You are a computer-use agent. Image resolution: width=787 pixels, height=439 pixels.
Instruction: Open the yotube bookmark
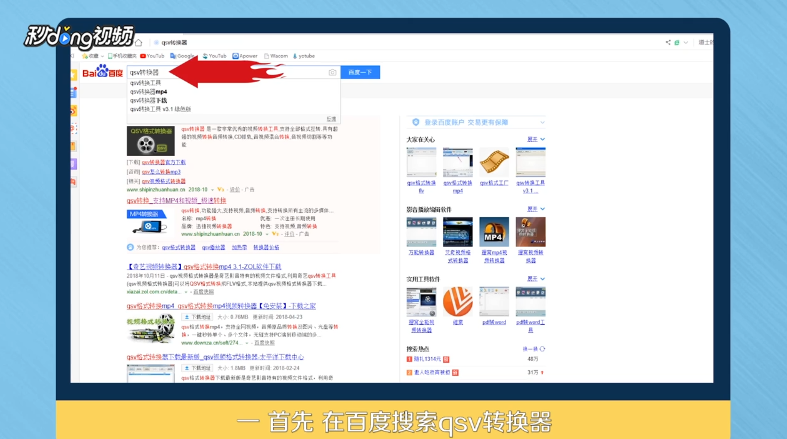click(304, 56)
